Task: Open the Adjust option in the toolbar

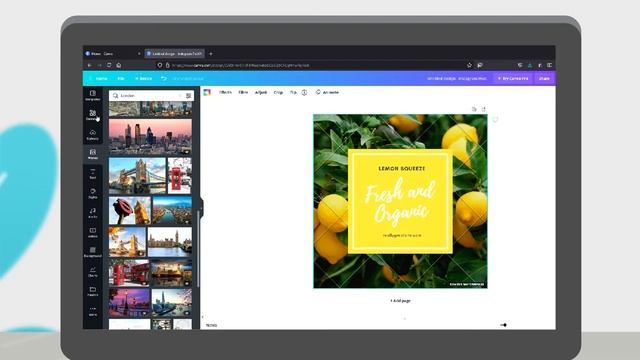Action: pyautogui.click(x=261, y=93)
